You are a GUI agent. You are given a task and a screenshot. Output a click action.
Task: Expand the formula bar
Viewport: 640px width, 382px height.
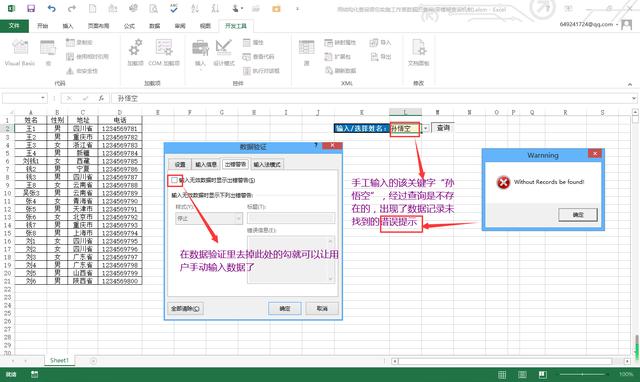[x=633, y=98]
